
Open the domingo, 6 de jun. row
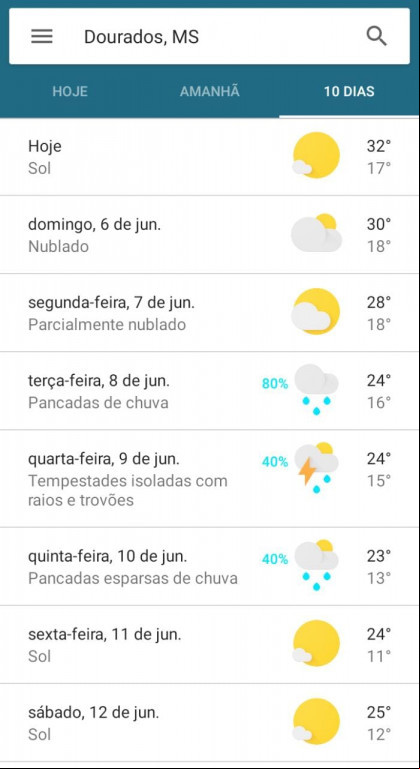209,234
